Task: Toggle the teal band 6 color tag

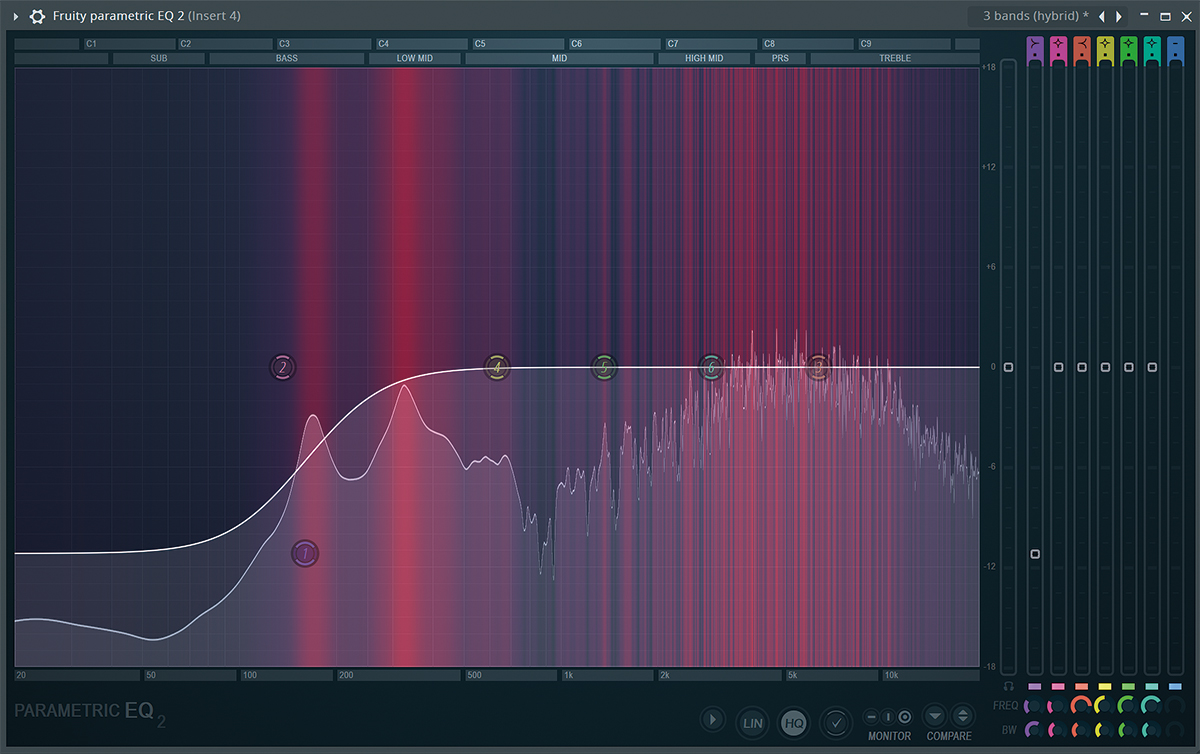Action: click(1152, 687)
